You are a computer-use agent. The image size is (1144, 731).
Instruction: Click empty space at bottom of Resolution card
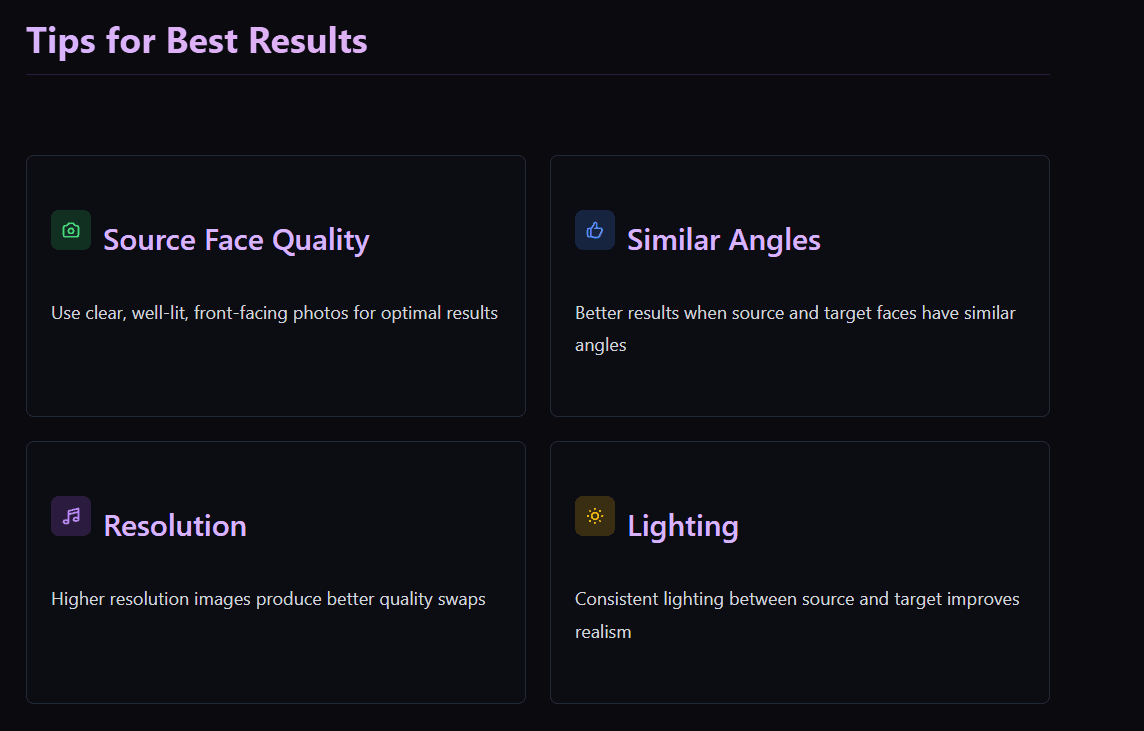coord(275,665)
